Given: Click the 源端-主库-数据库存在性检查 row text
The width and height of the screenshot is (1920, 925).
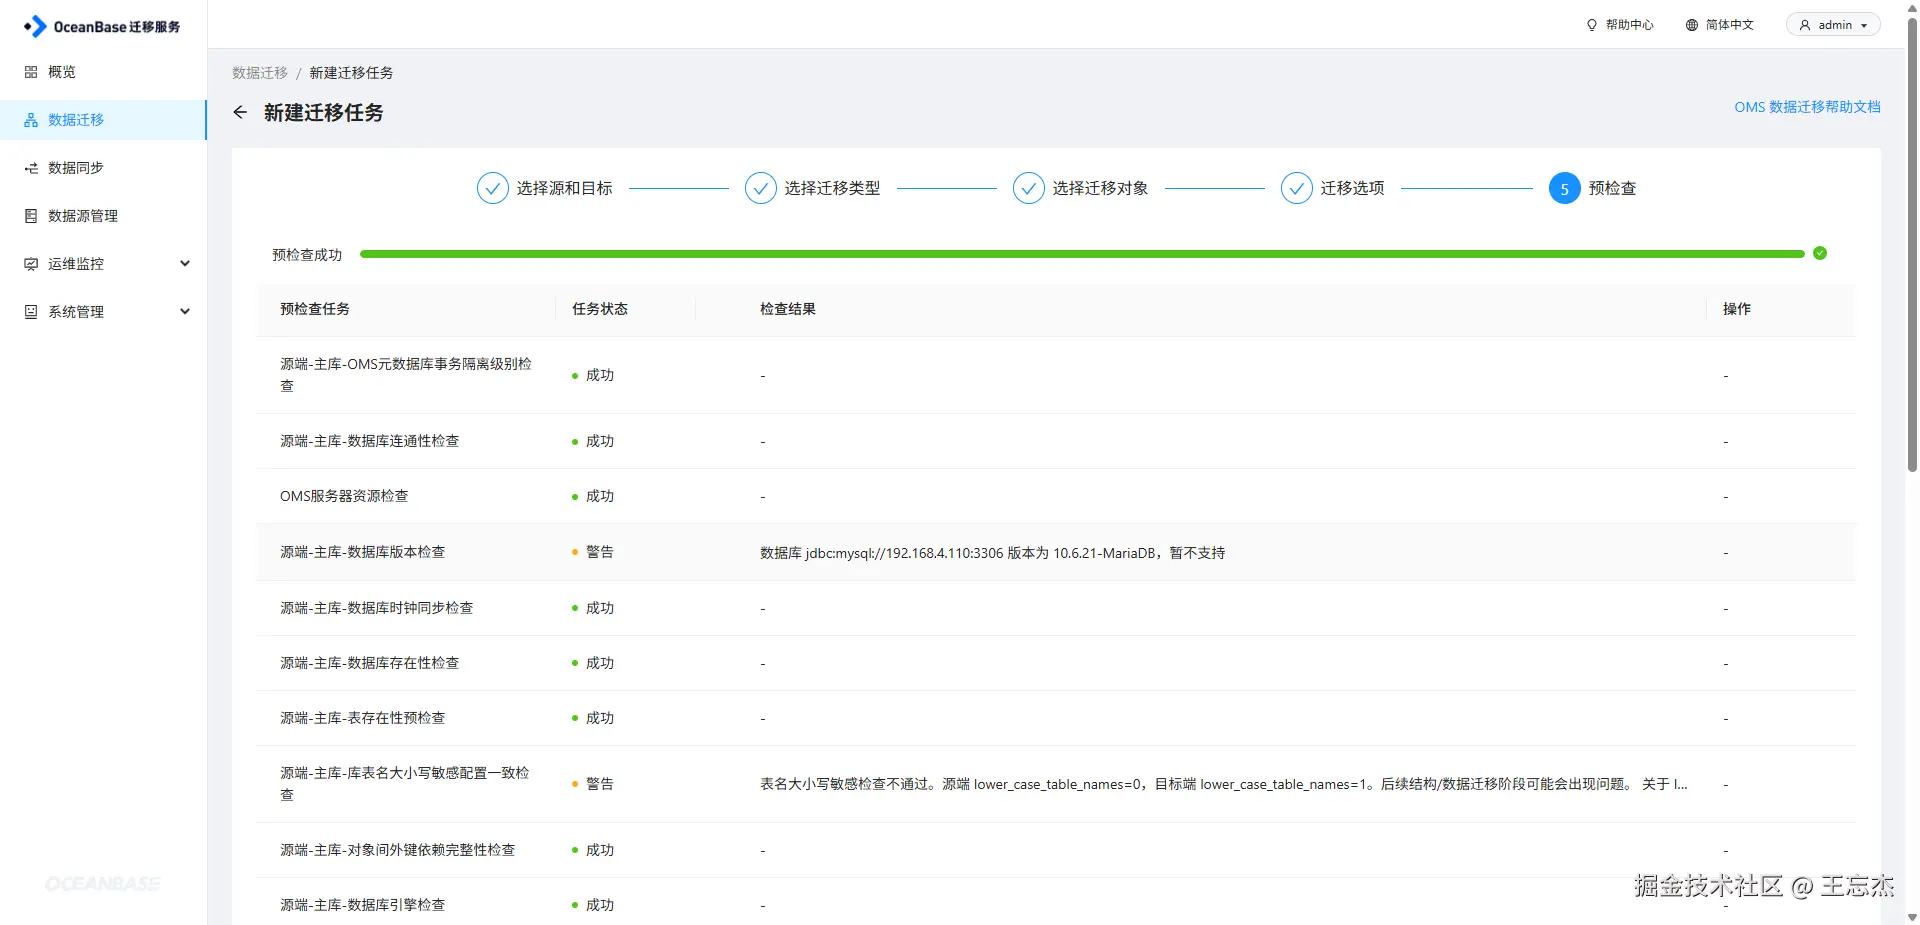Looking at the screenshot, I should point(370,663).
